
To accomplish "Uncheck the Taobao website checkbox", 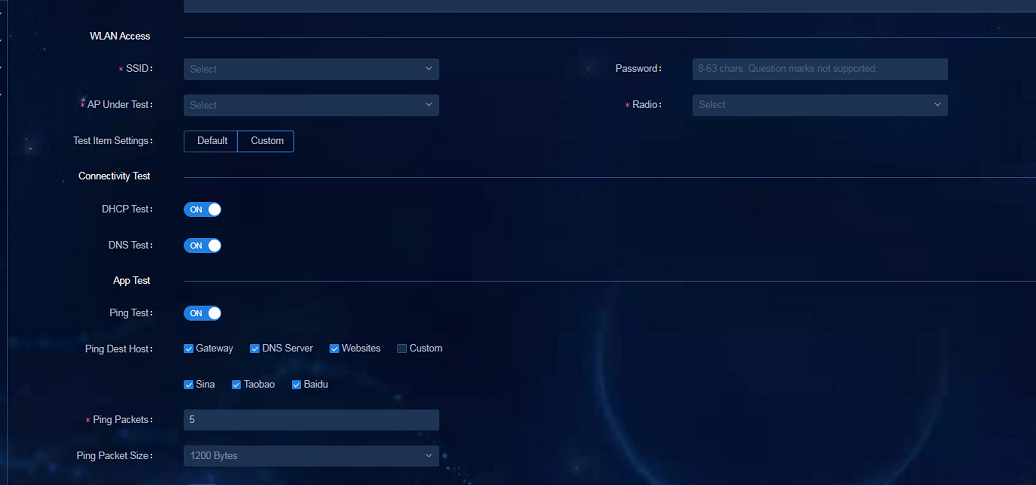I will pyautogui.click(x=237, y=385).
